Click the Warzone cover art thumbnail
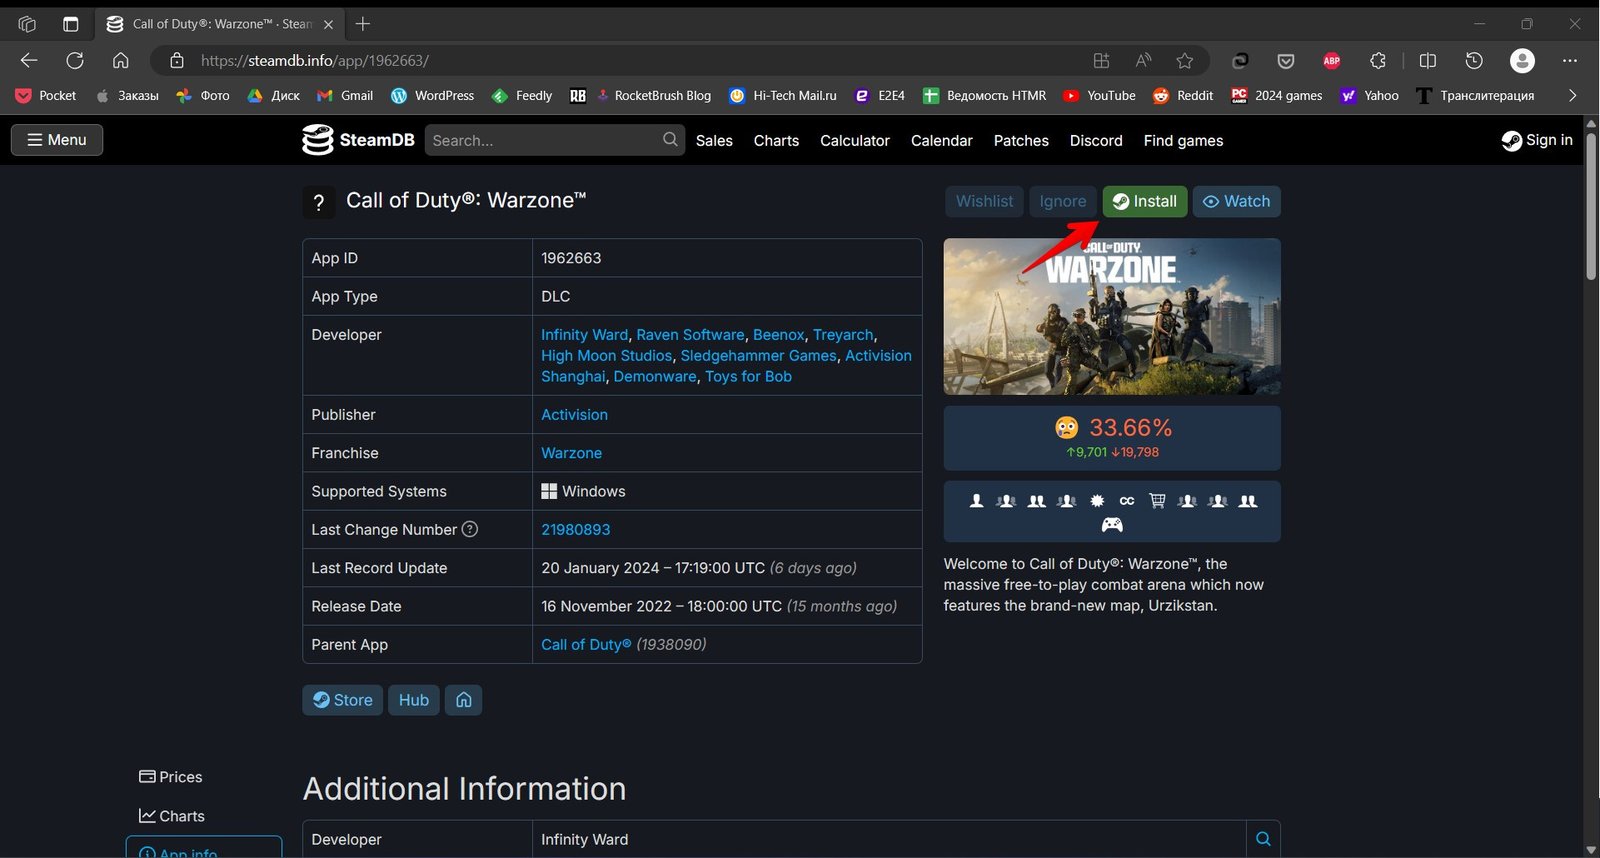The width and height of the screenshot is (1600, 858). [x=1112, y=316]
